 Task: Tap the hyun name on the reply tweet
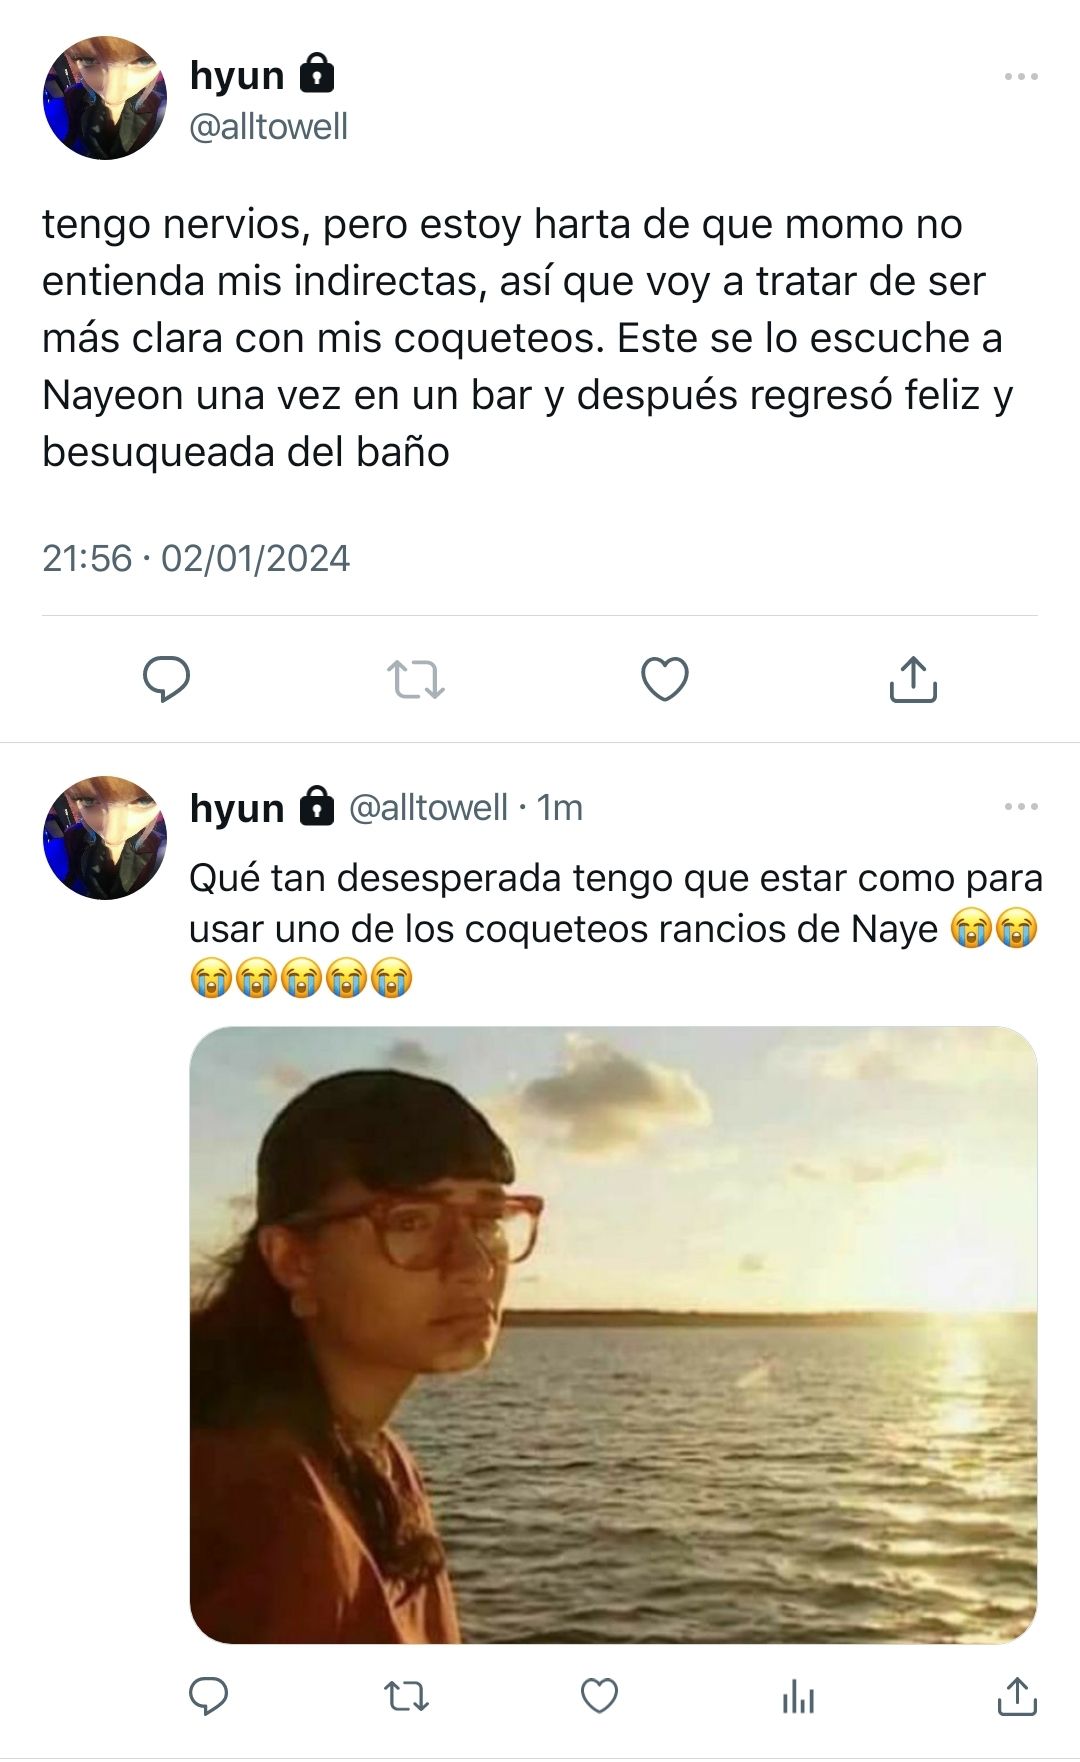(237, 808)
